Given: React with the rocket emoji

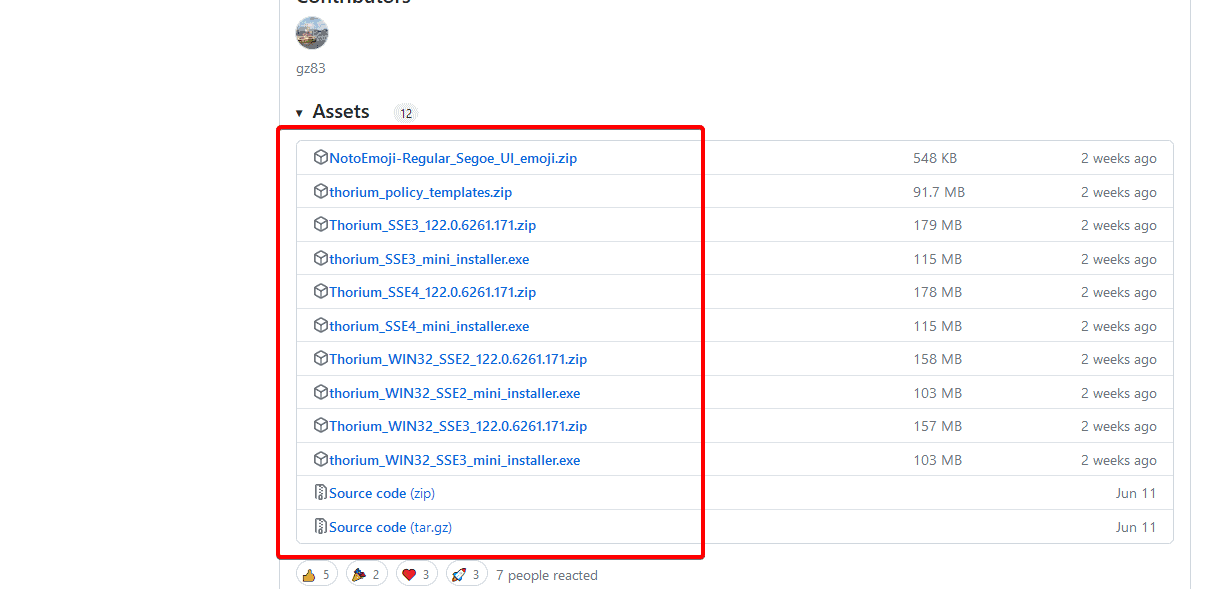Looking at the screenshot, I should (466, 575).
